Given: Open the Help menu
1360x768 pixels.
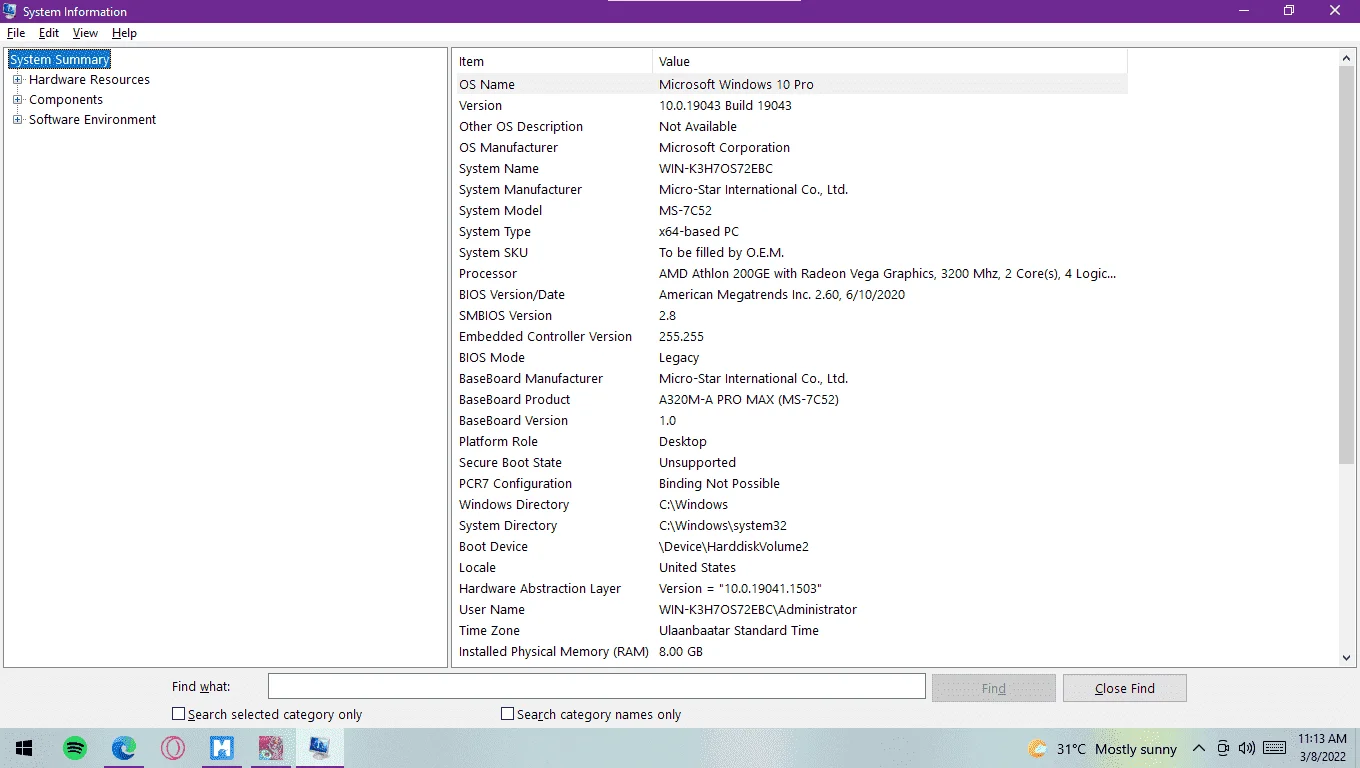Looking at the screenshot, I should 124,33.
